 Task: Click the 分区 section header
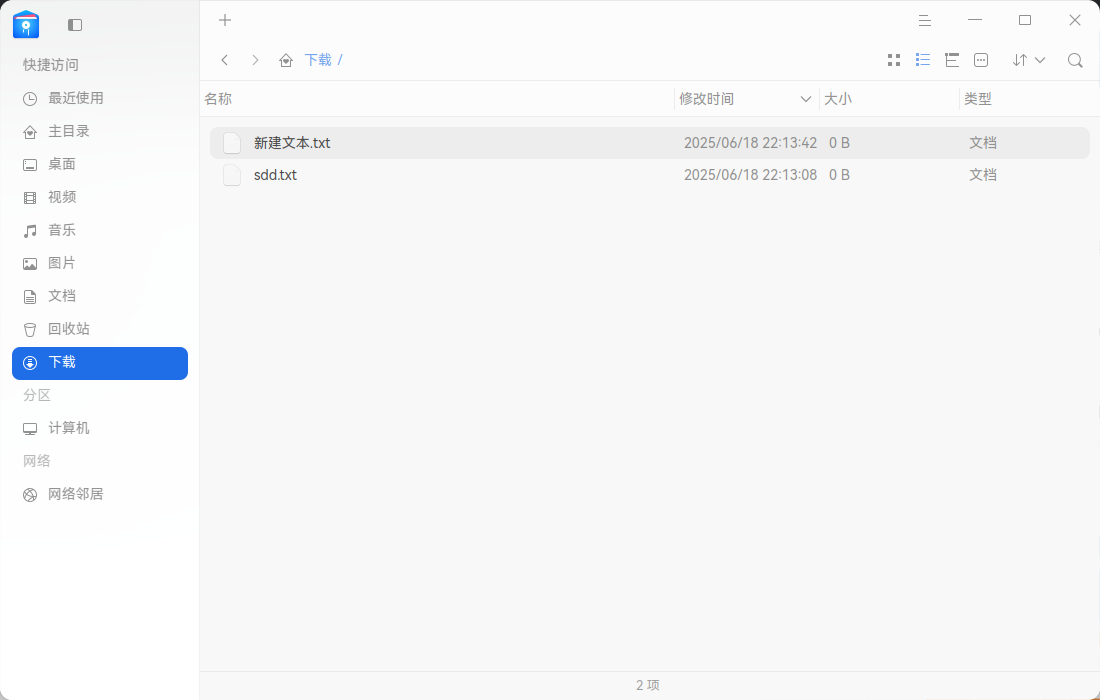tap(36, 396)
